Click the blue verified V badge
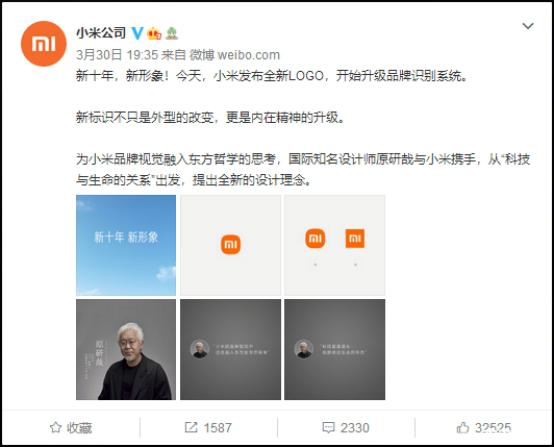 point(137,34)
